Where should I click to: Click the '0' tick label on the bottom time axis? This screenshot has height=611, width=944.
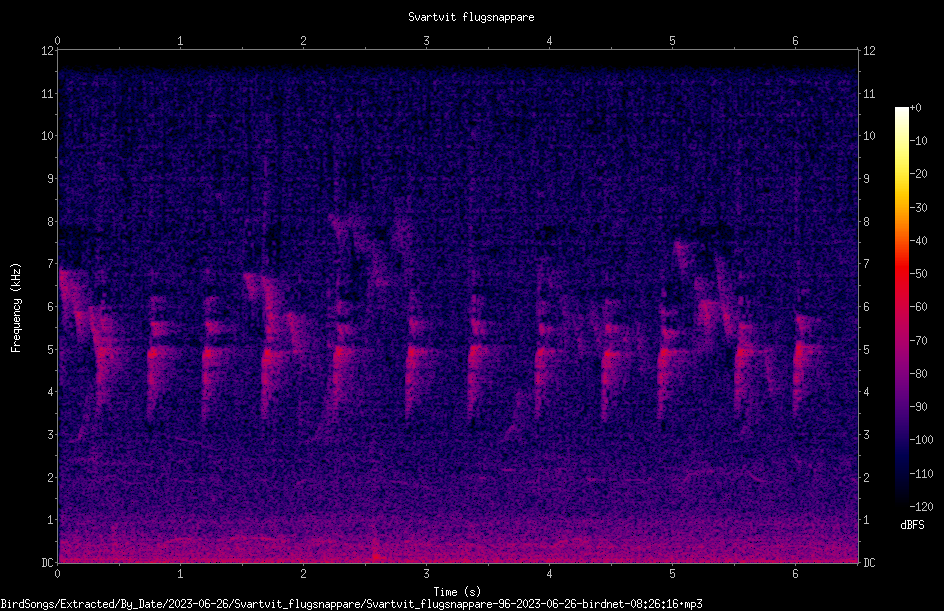point(57,574)
